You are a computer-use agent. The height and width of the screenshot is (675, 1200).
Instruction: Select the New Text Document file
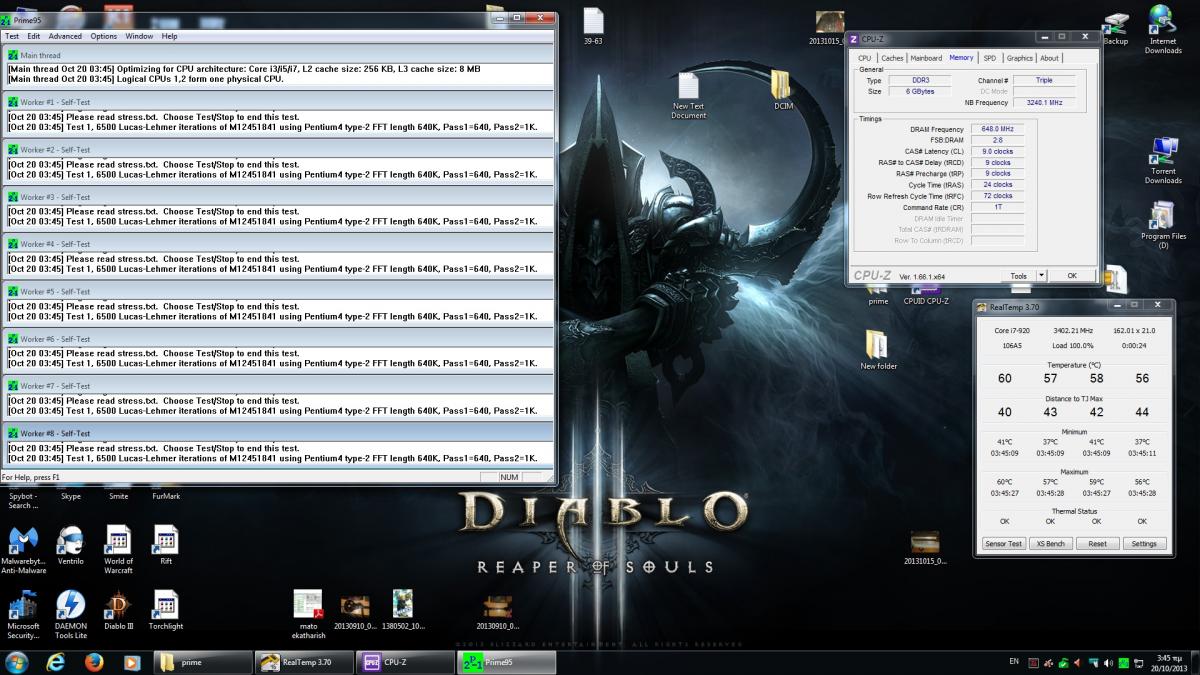[688, 96]
